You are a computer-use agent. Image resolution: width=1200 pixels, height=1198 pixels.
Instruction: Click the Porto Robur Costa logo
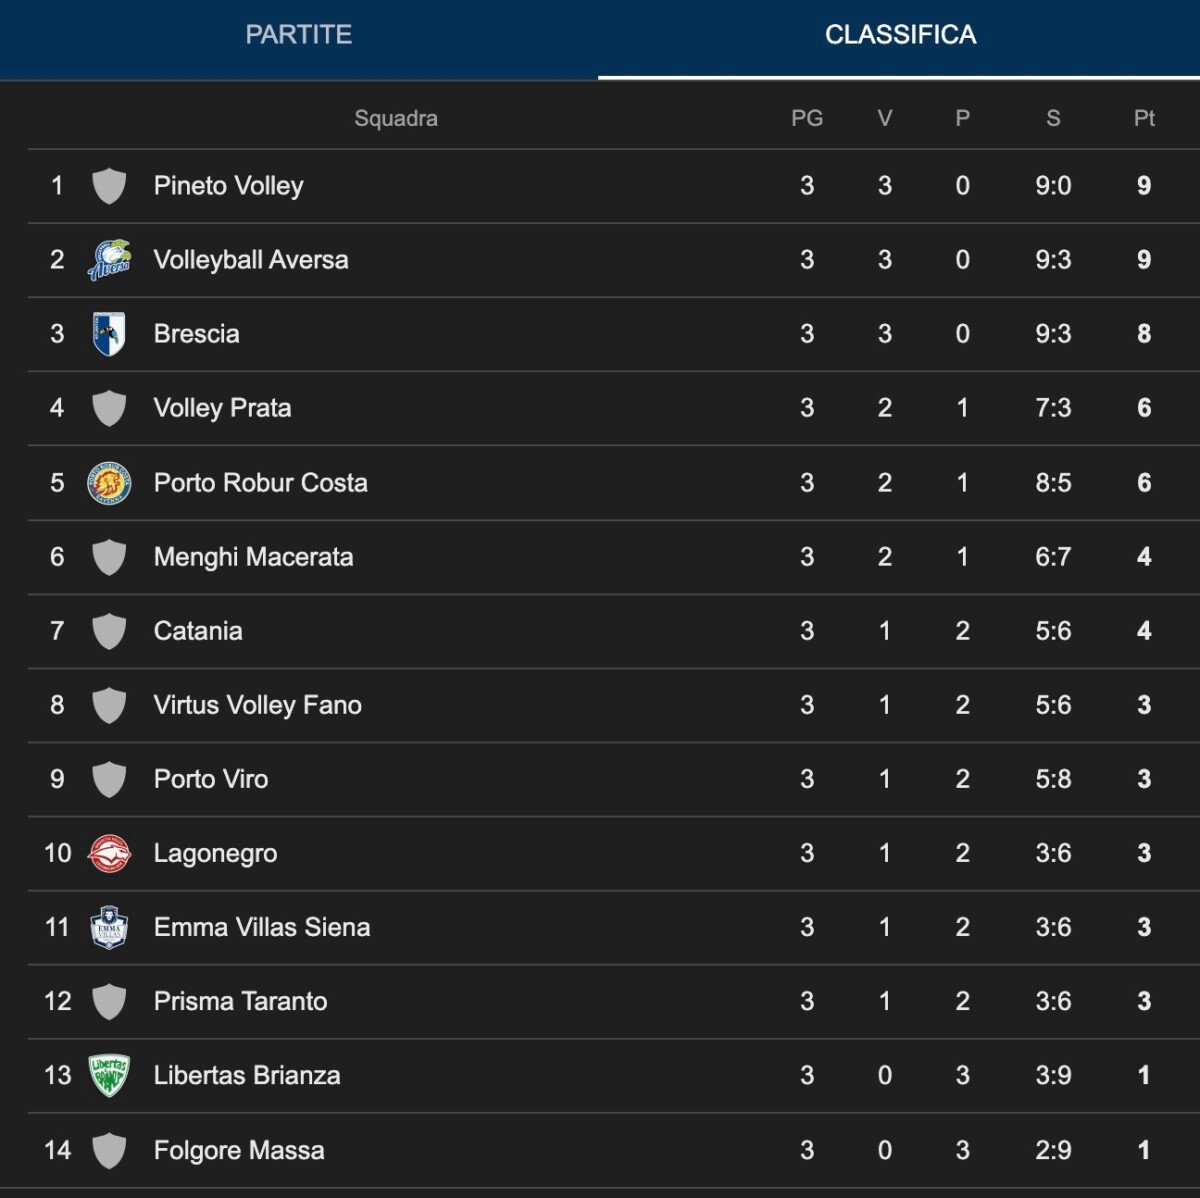110,482
